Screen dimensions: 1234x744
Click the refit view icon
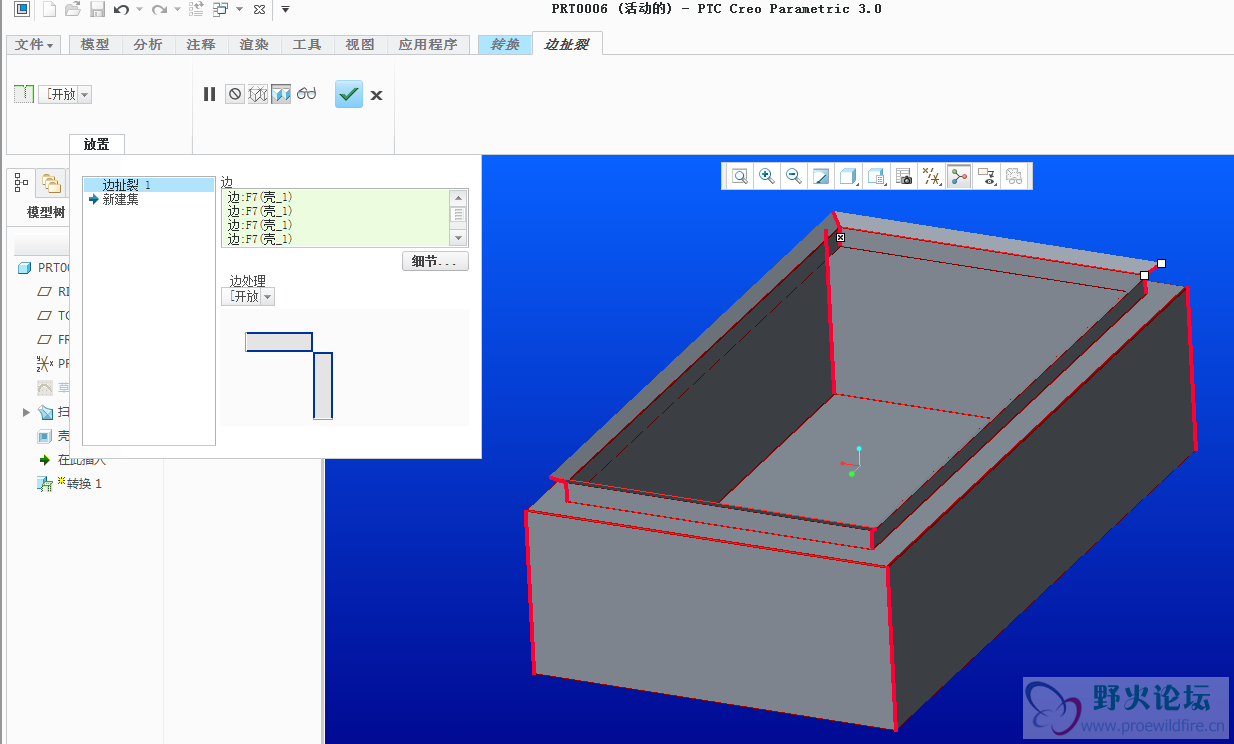pyautogui.click(x=740, y=176)
